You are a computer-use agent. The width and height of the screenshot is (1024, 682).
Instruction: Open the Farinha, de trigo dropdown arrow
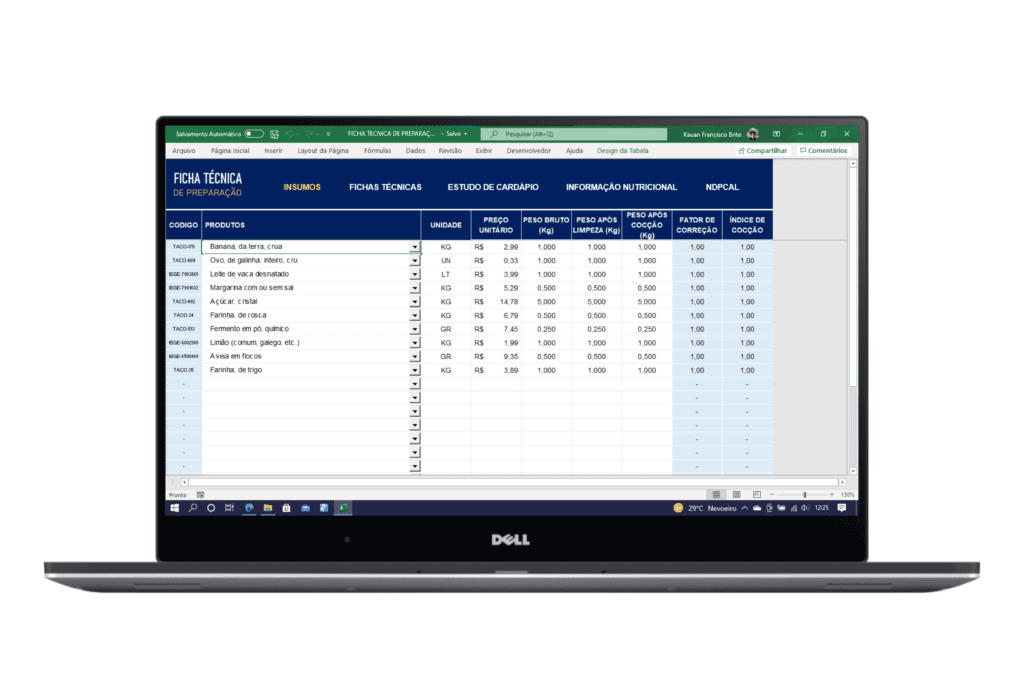(x=415, y=370)
